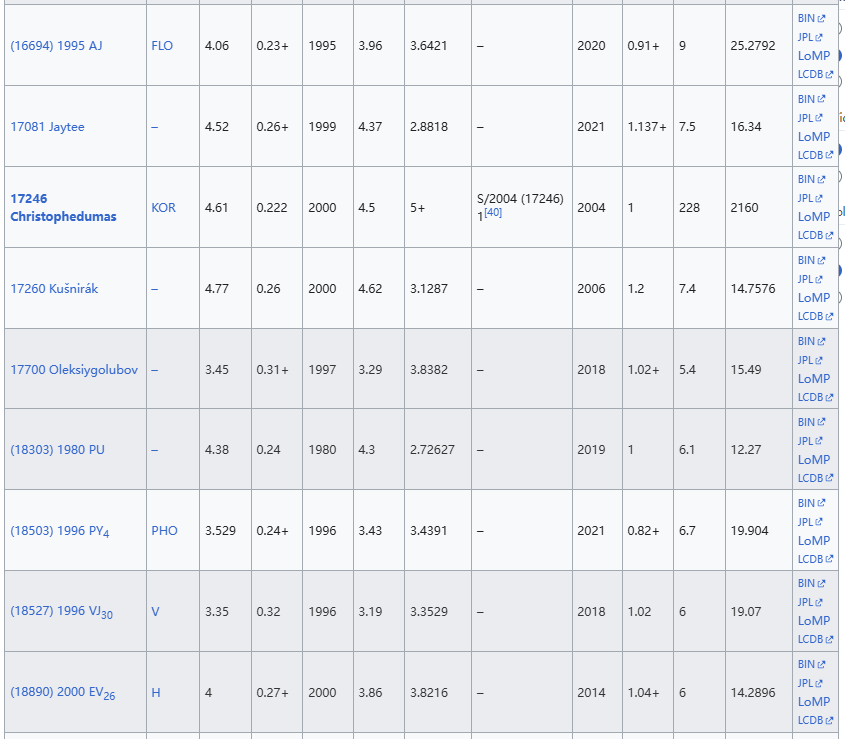Image resolution: width=845 pixels, height=739 pixels.
Task: Open the (18303) 1980 PU link
Action: click(57, 450)
